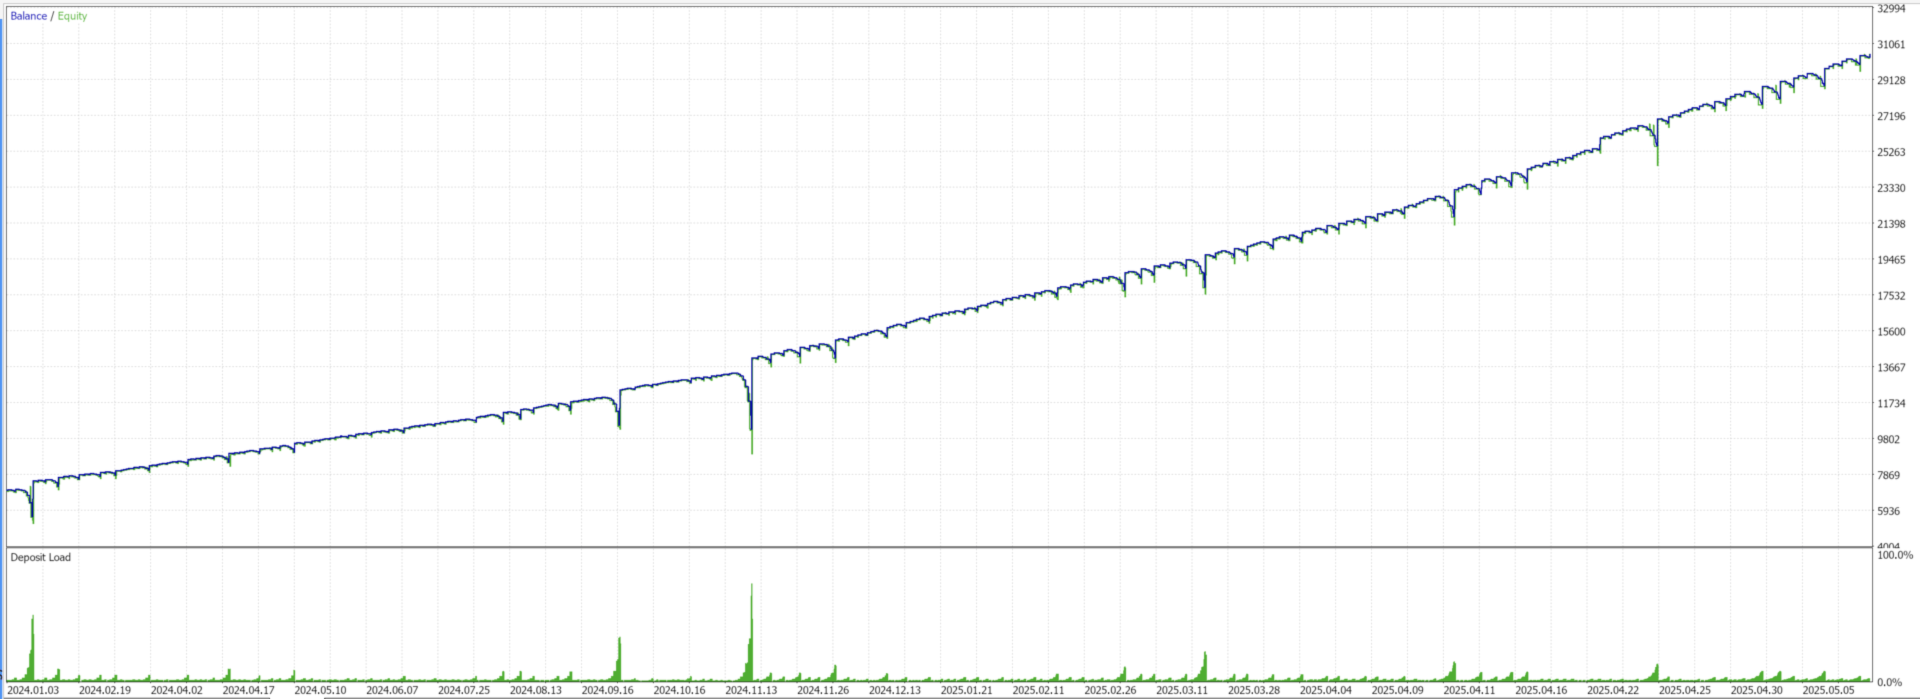Select the 2024.09.16 date label

click(608, 690)
